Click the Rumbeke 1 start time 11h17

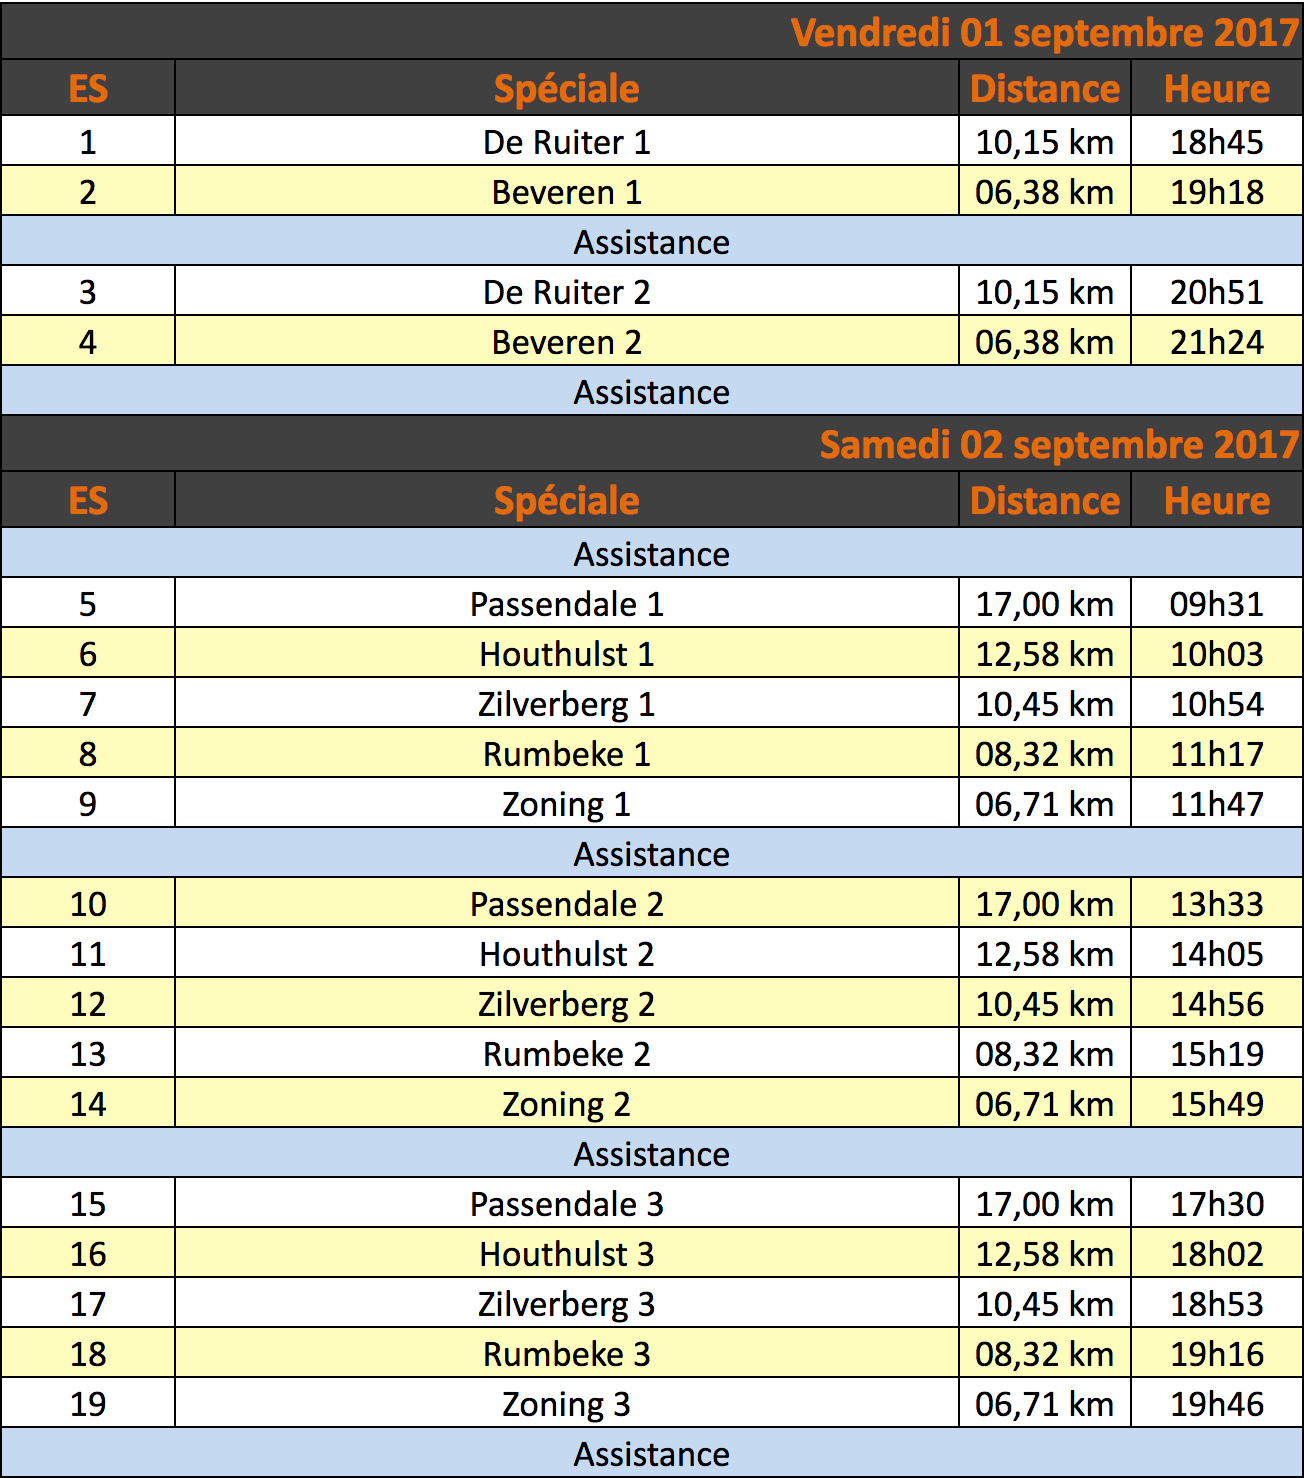click(x=1217, y=753)
